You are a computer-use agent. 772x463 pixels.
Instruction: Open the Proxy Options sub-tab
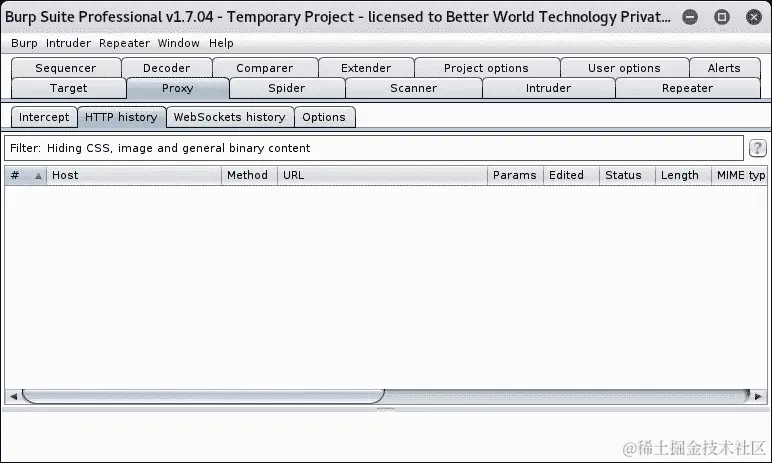(x=324, y=117)
